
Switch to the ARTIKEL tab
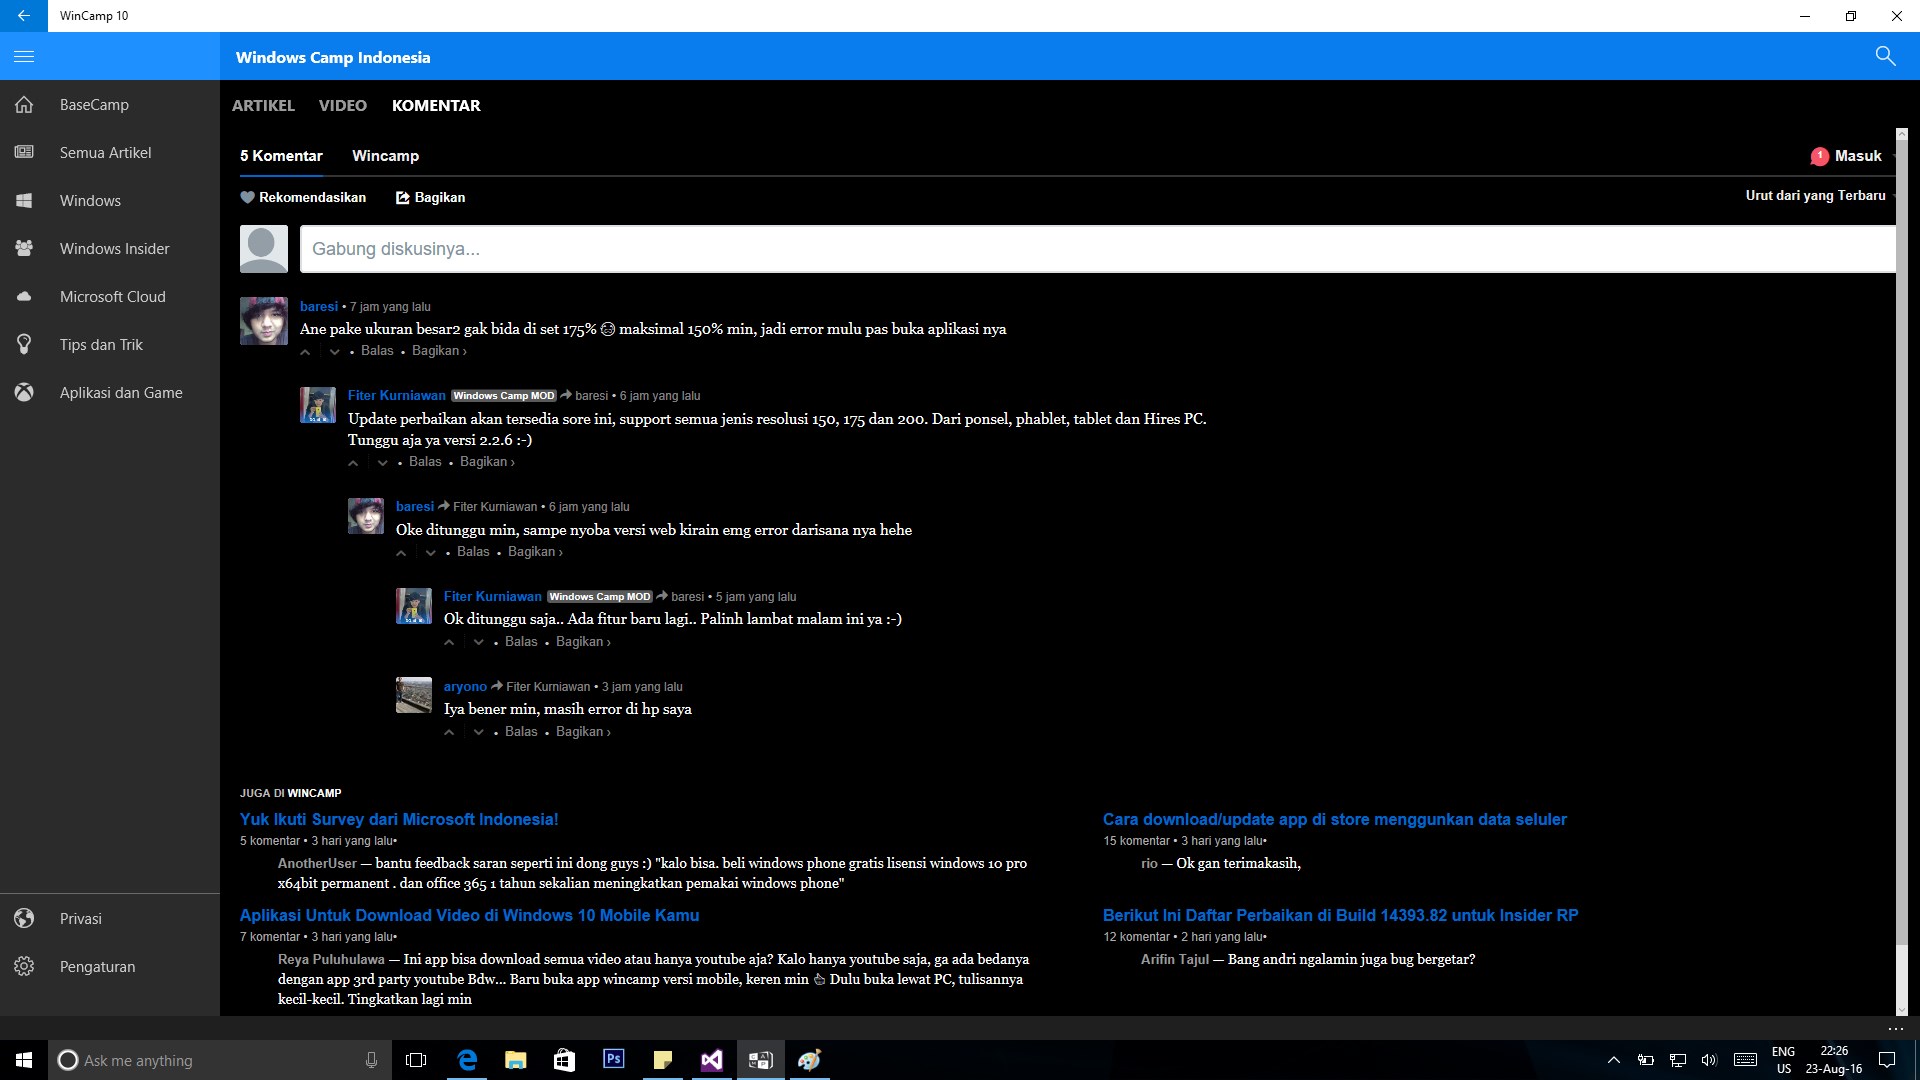coord(263,105)
